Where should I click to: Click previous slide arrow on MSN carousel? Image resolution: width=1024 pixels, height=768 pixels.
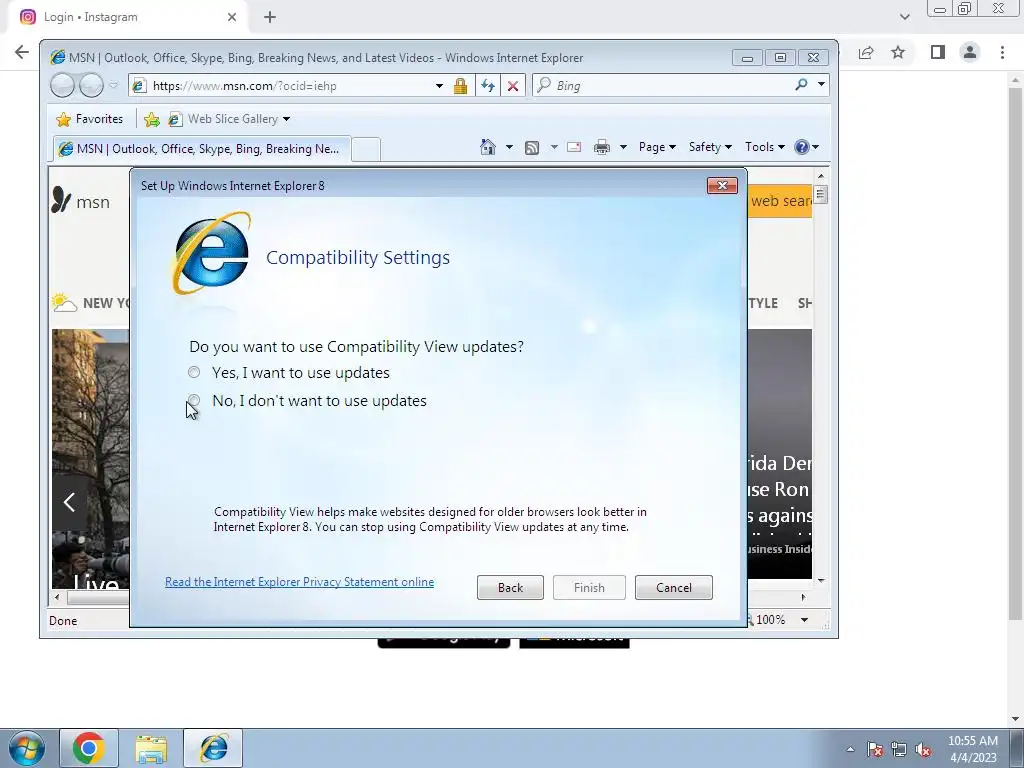click(70, 502)
